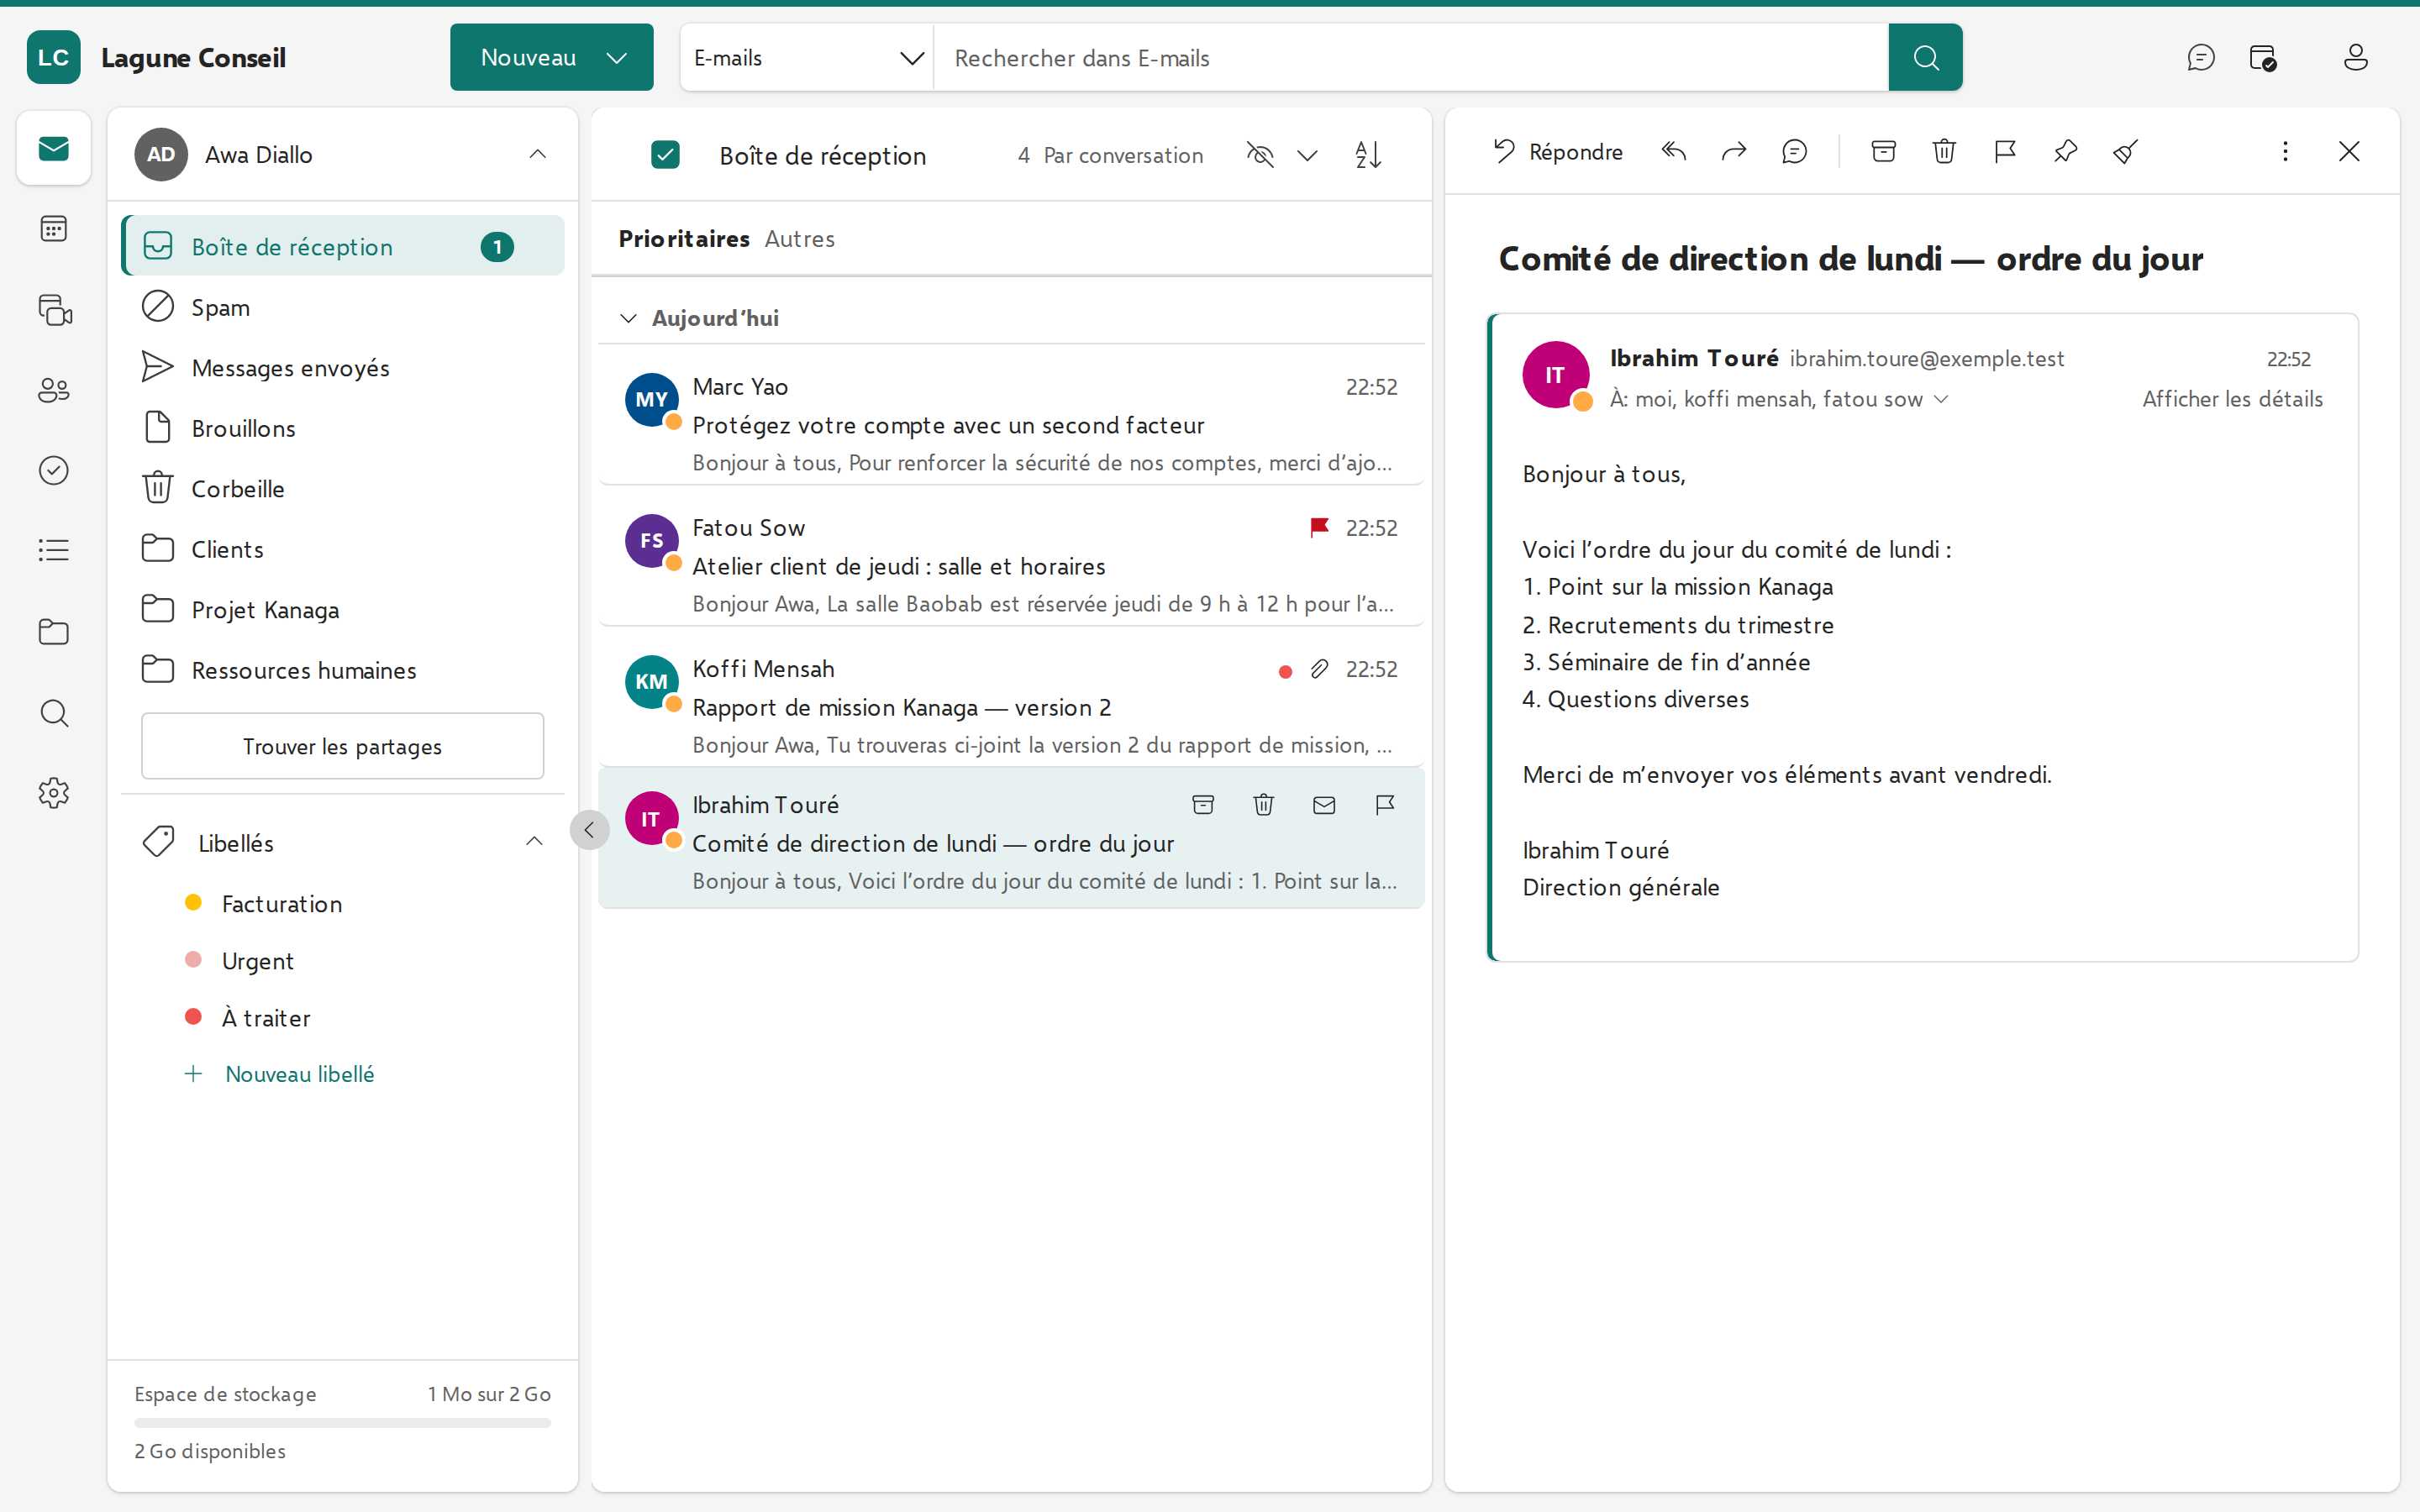Click the Lagune Conseil logo
The height and width of the screenshot is (1512, 2420).
[54, 58]
